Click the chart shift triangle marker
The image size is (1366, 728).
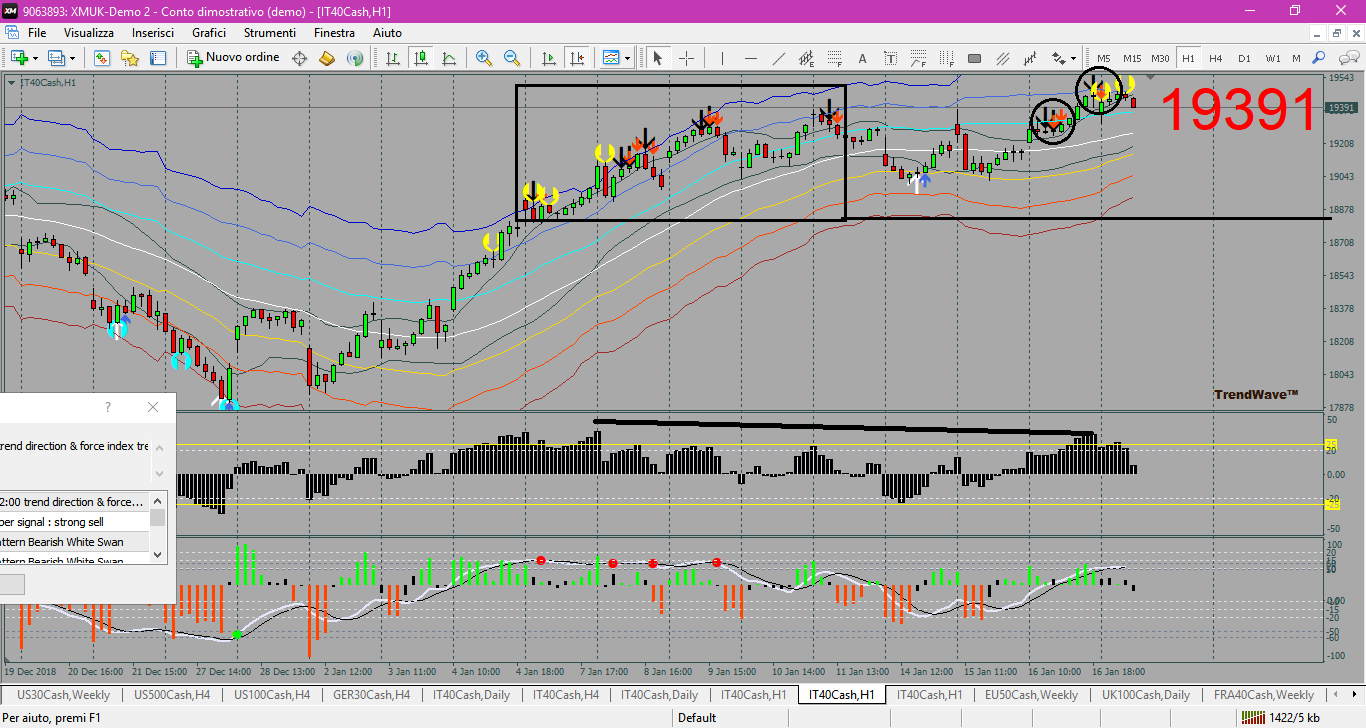[1150, 77]
